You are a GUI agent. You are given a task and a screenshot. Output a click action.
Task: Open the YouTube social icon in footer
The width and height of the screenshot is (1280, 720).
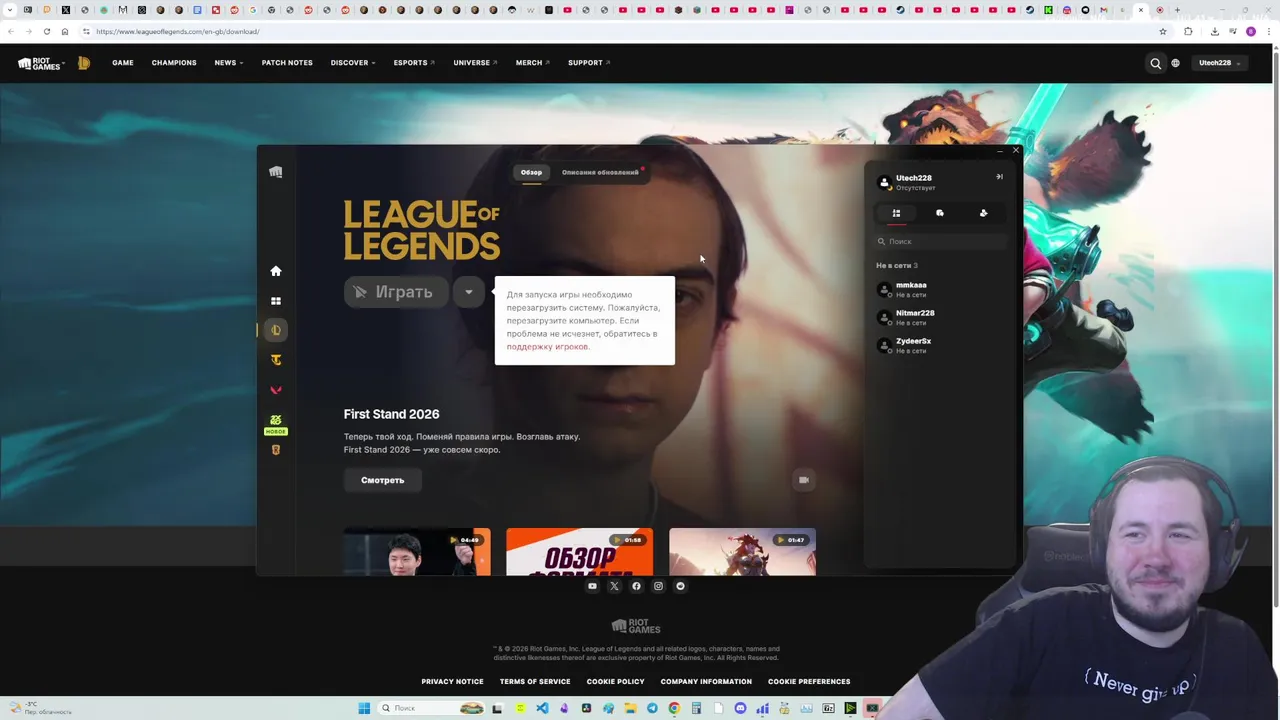pos(592,586)
